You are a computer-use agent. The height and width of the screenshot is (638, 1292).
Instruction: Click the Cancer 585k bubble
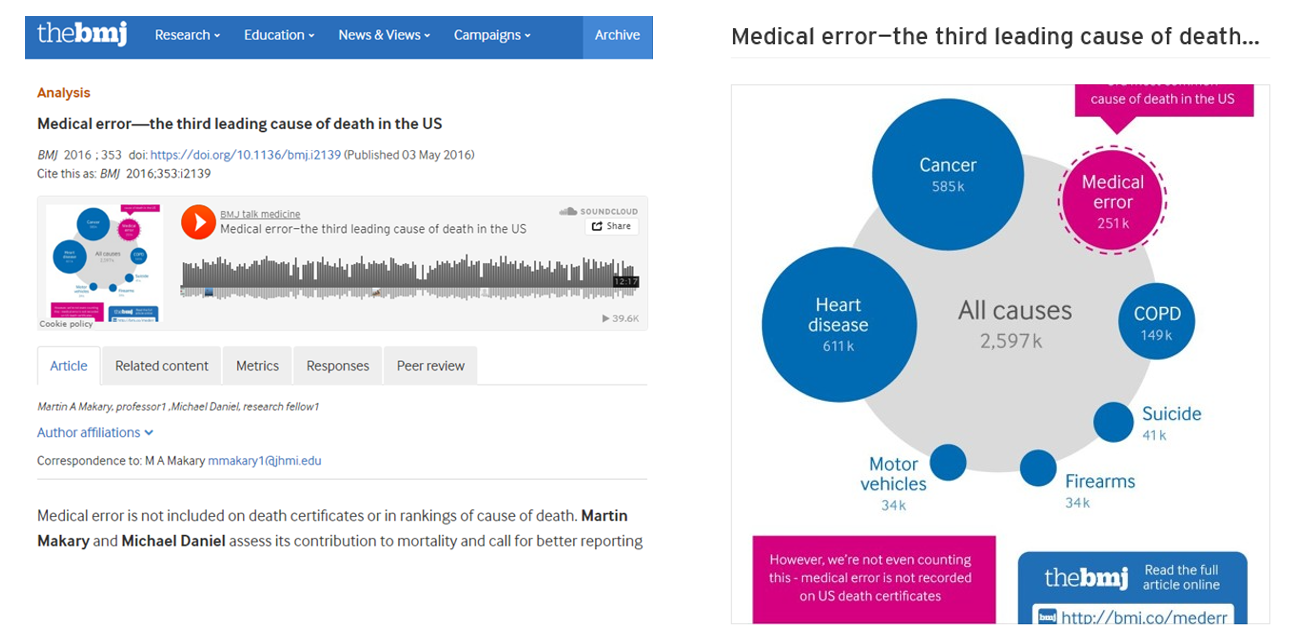pyautogui.click(x=948, y=174)
